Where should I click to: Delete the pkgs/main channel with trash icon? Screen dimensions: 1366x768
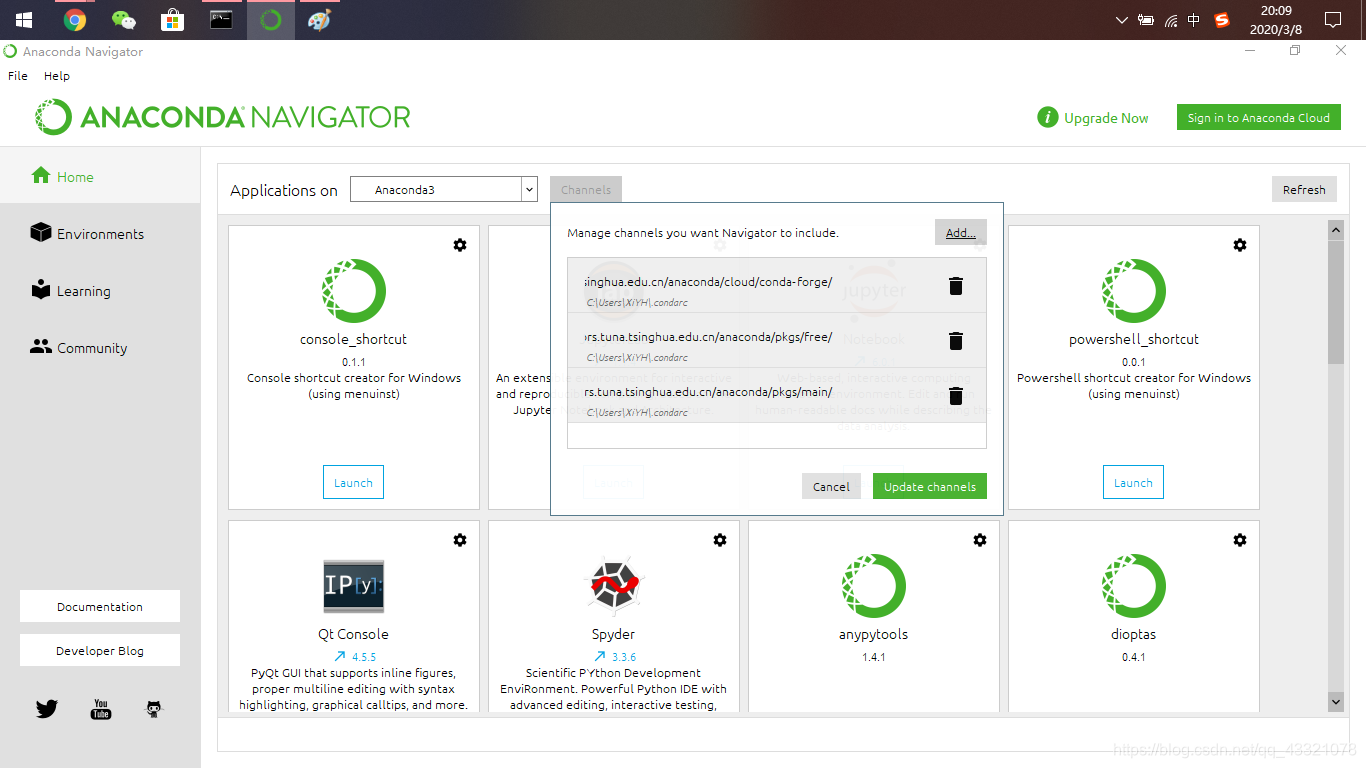point(955,396)
